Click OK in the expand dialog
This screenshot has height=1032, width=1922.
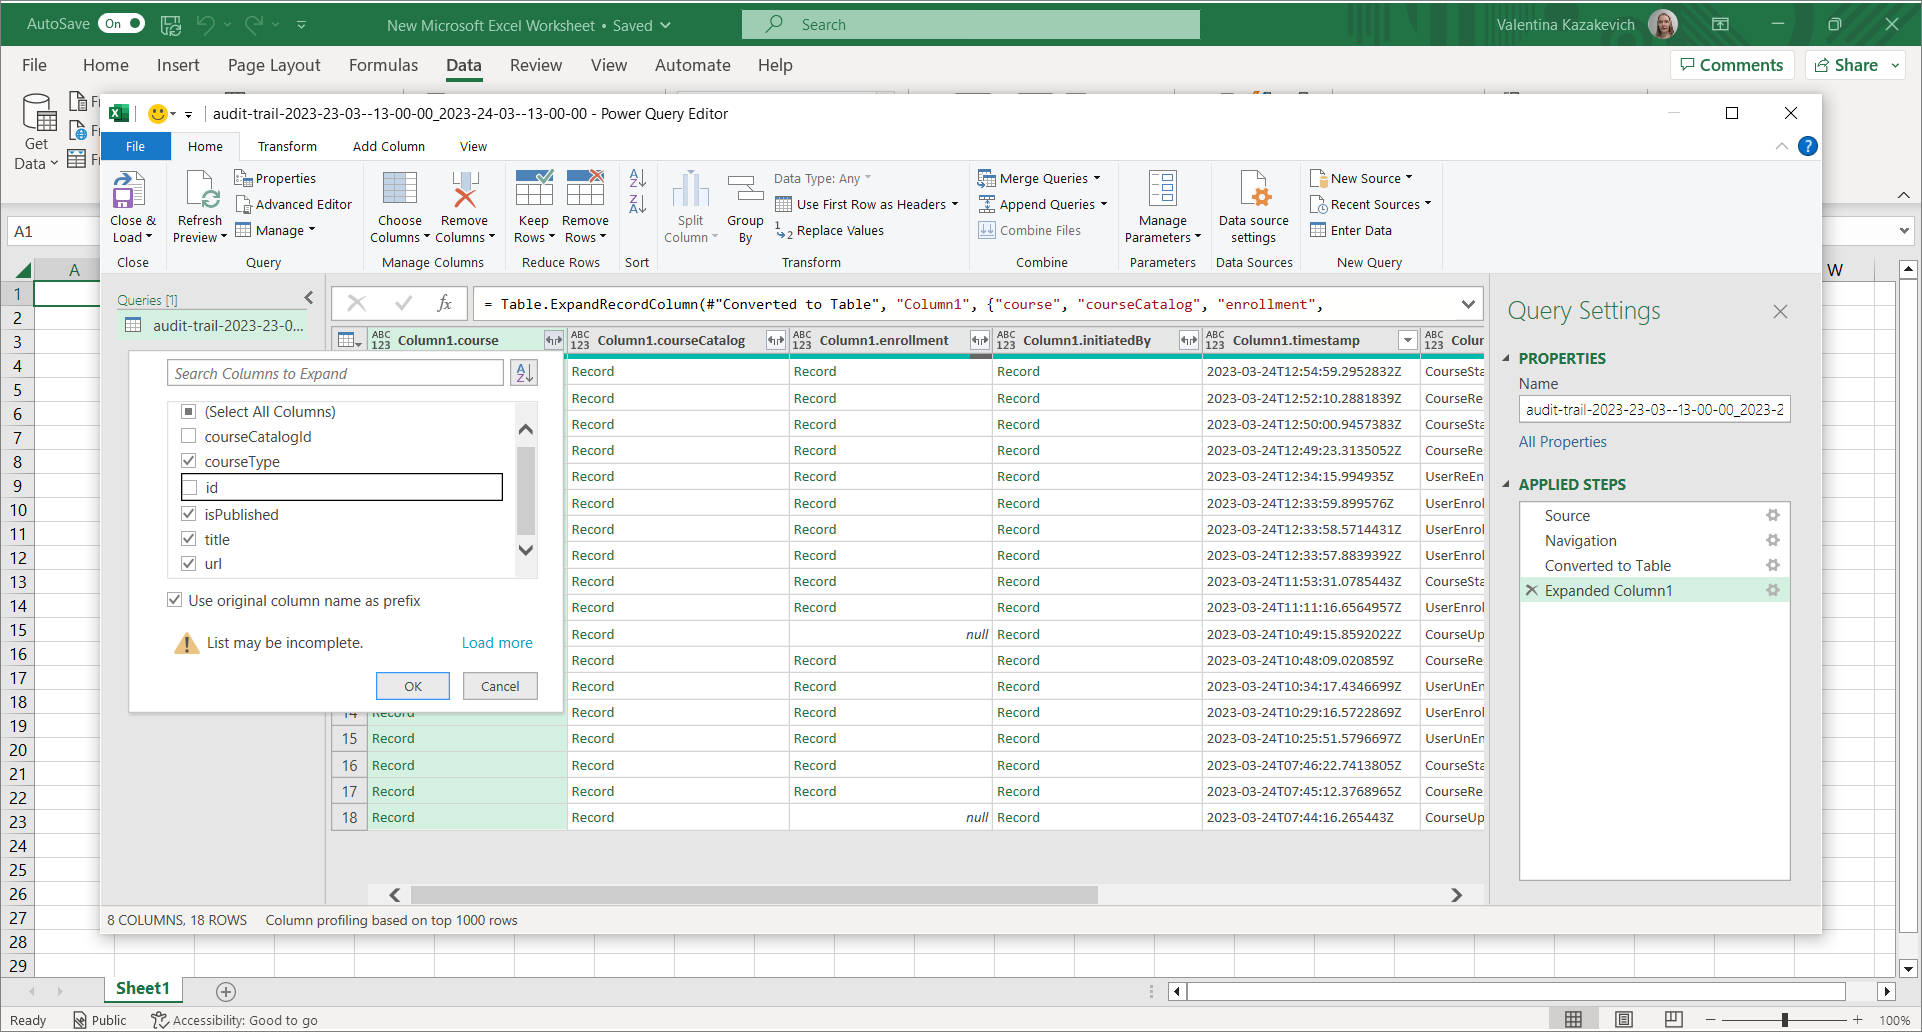[413, 686]
